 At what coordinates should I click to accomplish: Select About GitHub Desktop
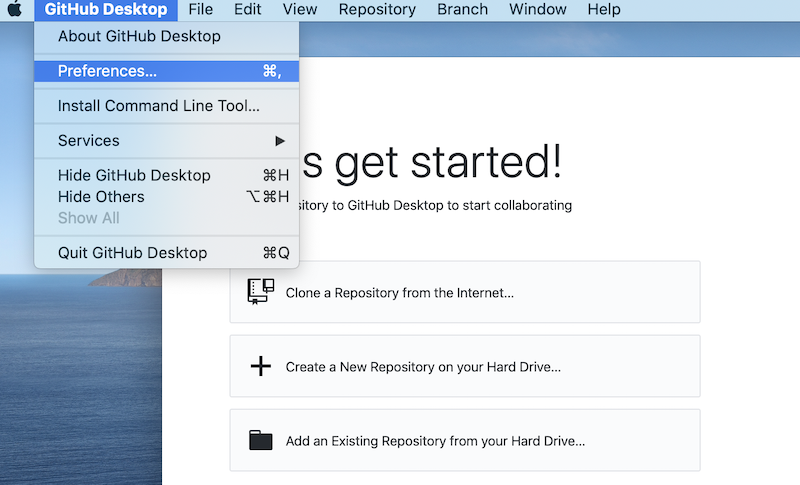tap(139, 36)
